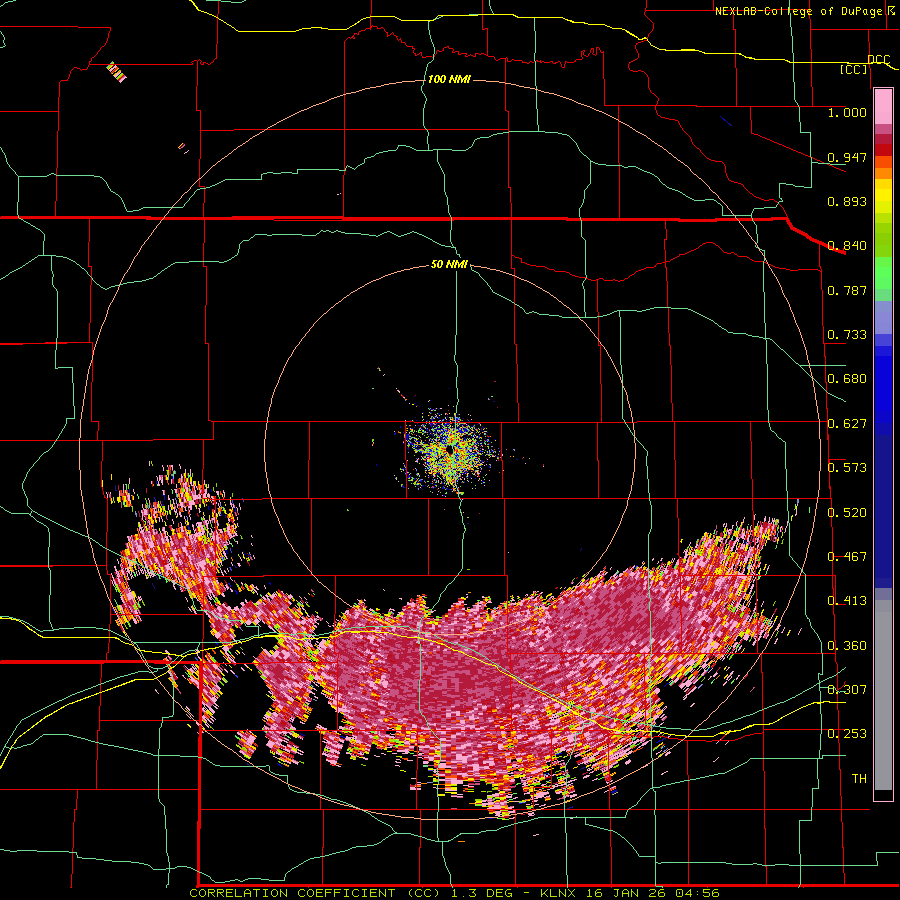
Task: Select the 100 NMI range ring label
Action: coord(449,79)
